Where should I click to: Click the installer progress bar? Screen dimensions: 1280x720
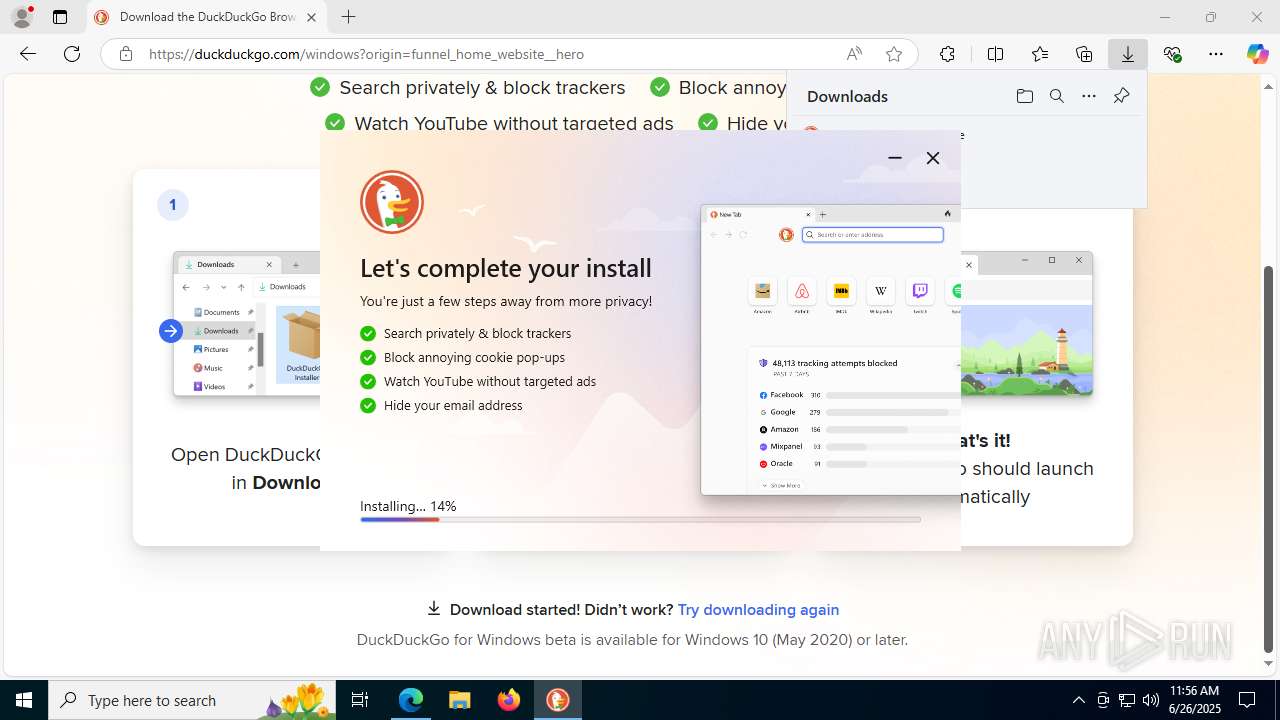640,519
